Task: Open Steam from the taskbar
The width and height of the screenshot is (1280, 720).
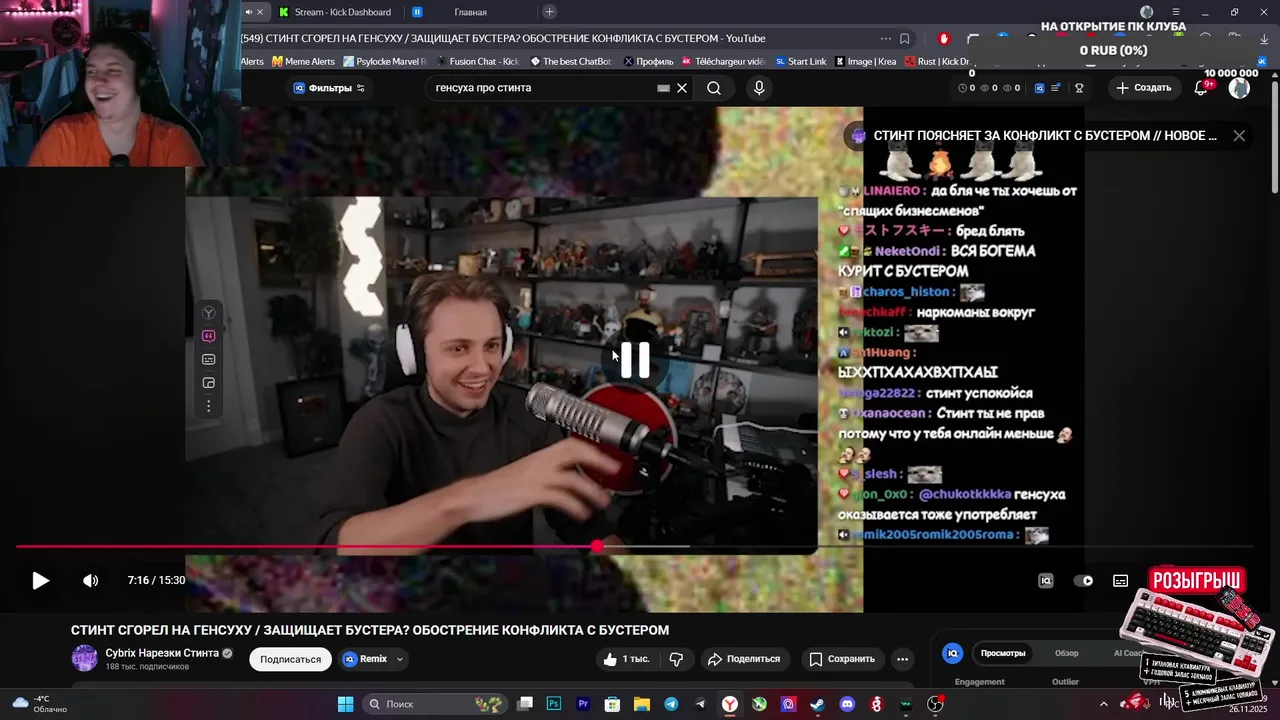Action: (817, 704)
